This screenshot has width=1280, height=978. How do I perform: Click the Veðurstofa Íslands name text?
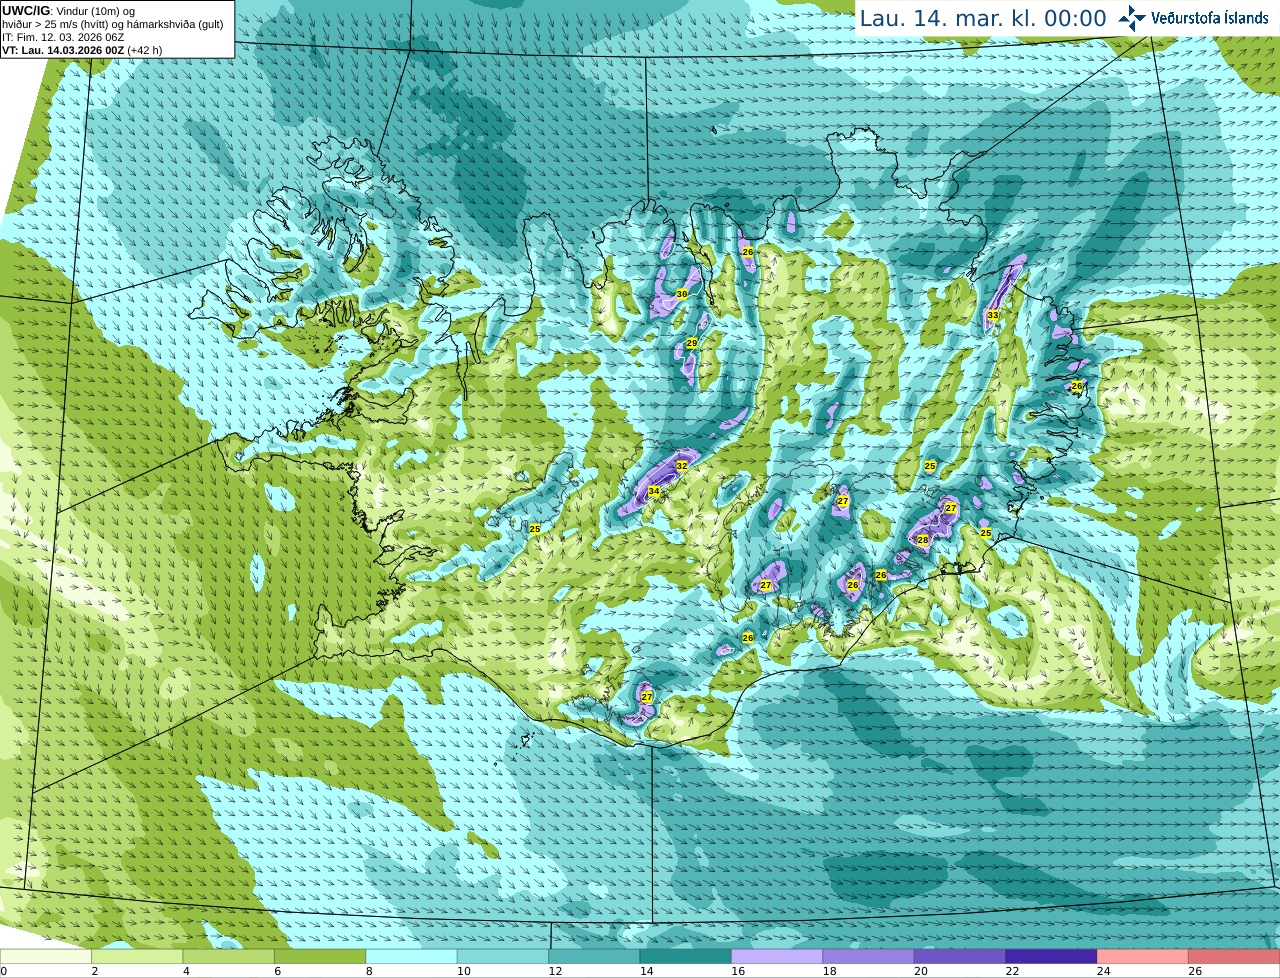coord(1210,17)
